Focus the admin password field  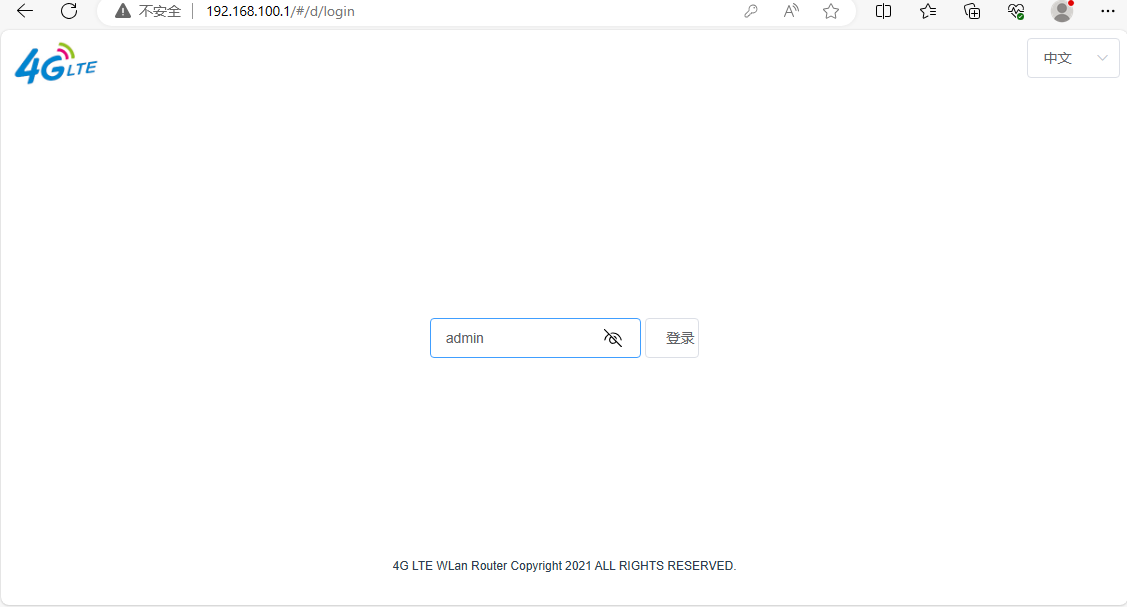[535, 338]
